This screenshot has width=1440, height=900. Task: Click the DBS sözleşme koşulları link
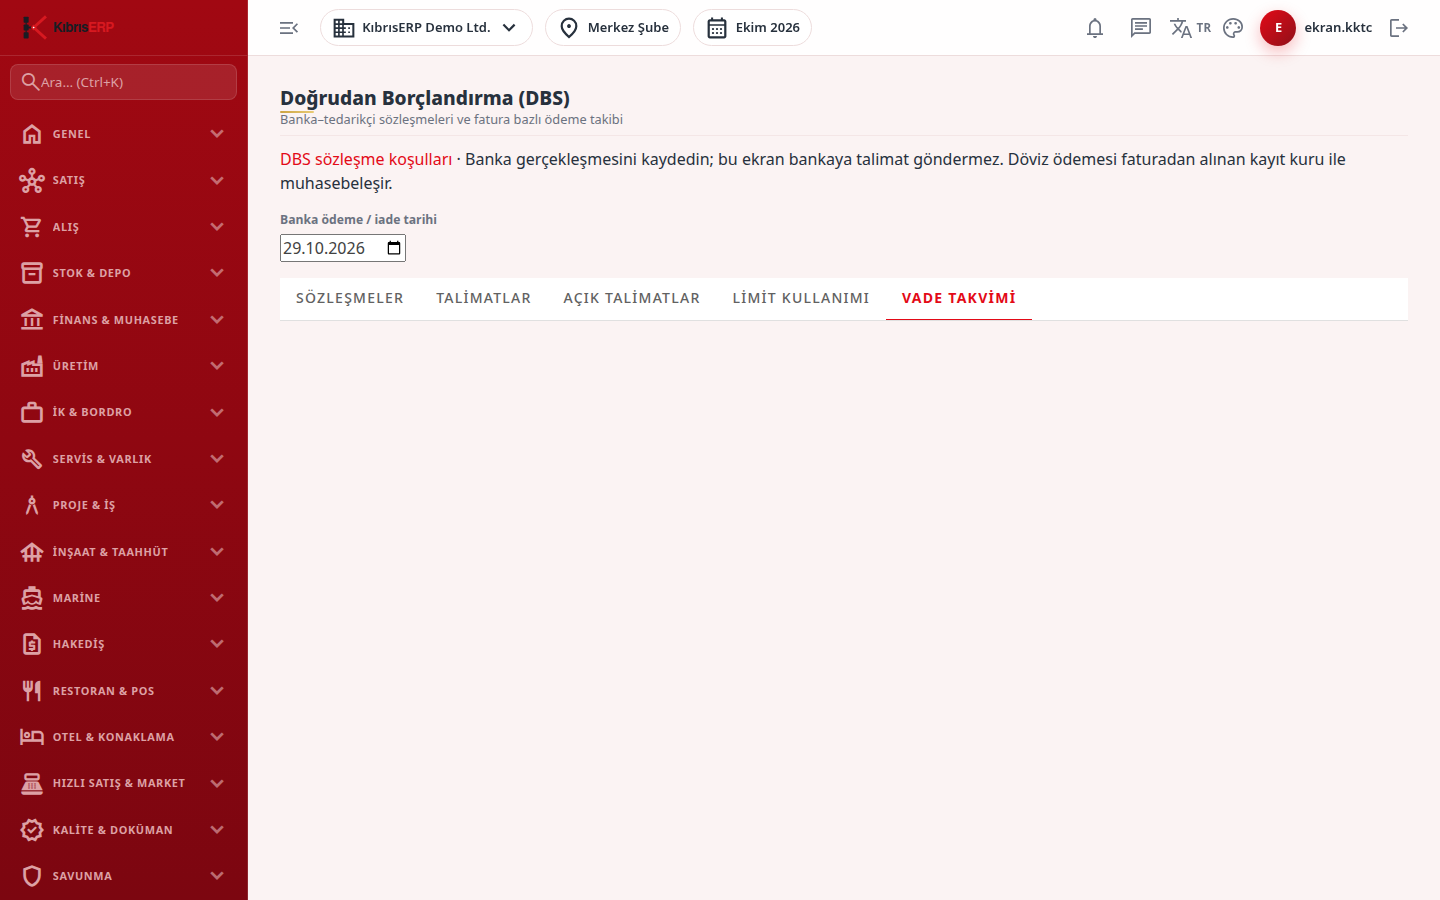tap(366, 159)
